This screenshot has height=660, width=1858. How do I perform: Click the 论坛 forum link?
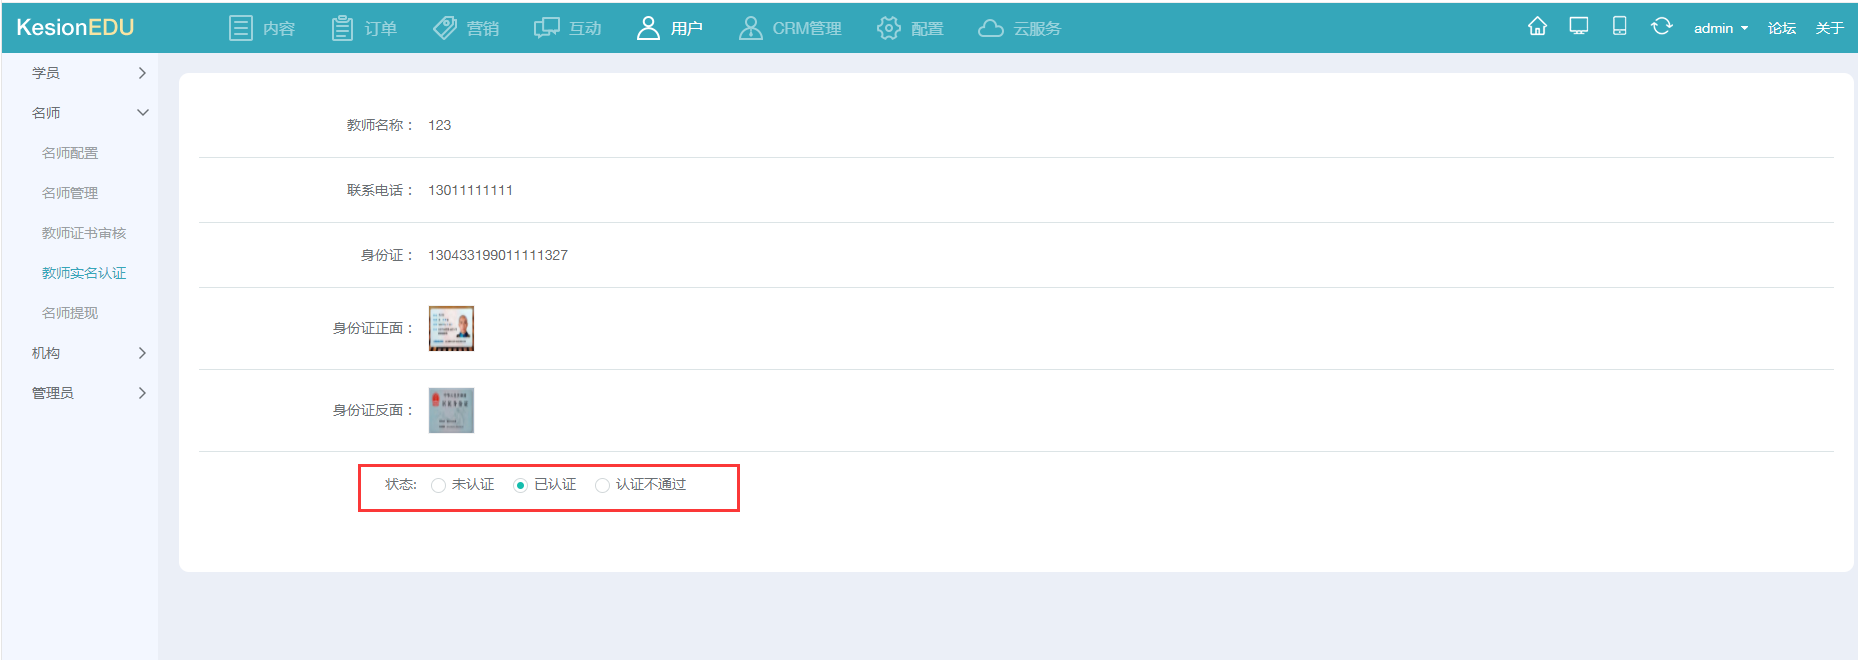point(1781,28)
